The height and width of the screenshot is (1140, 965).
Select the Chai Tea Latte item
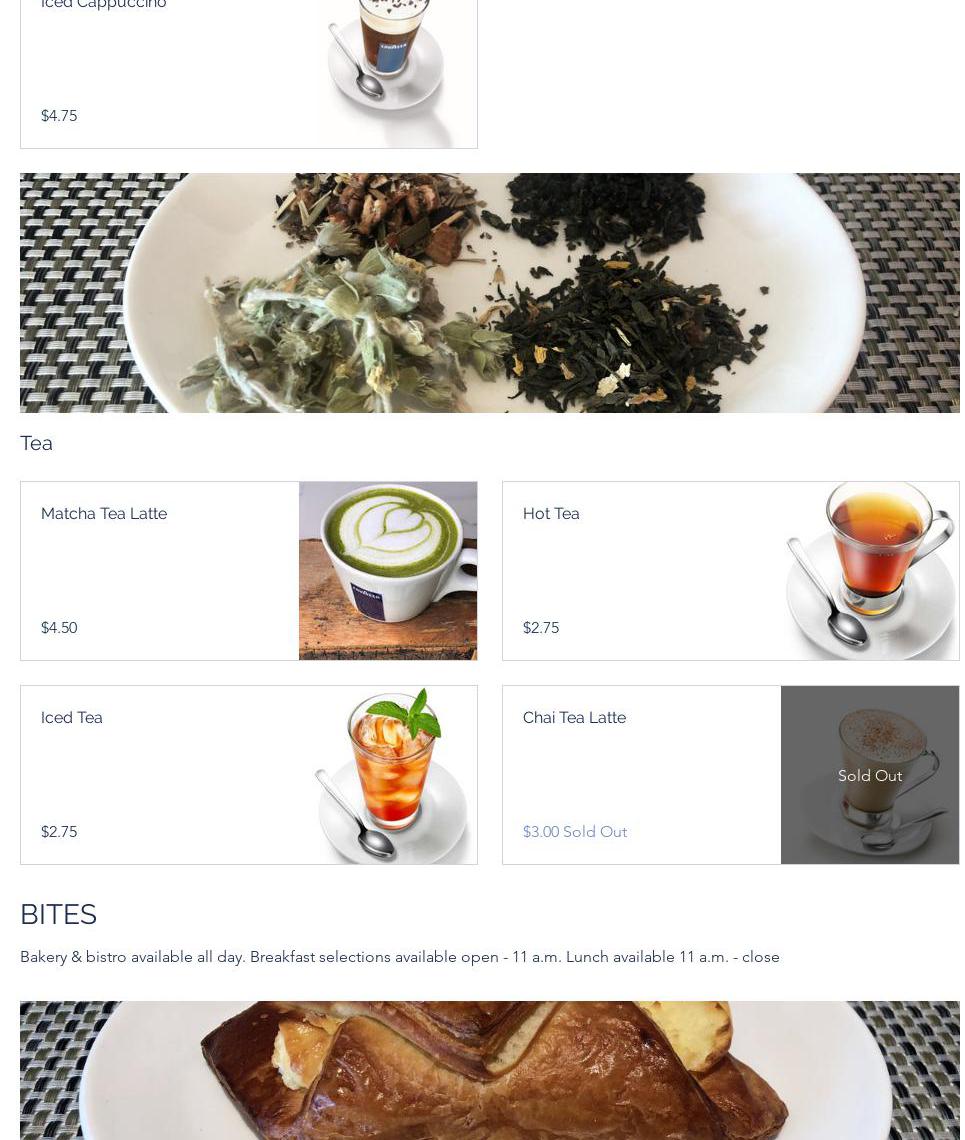pyautogui.click(x=730, y=775)
